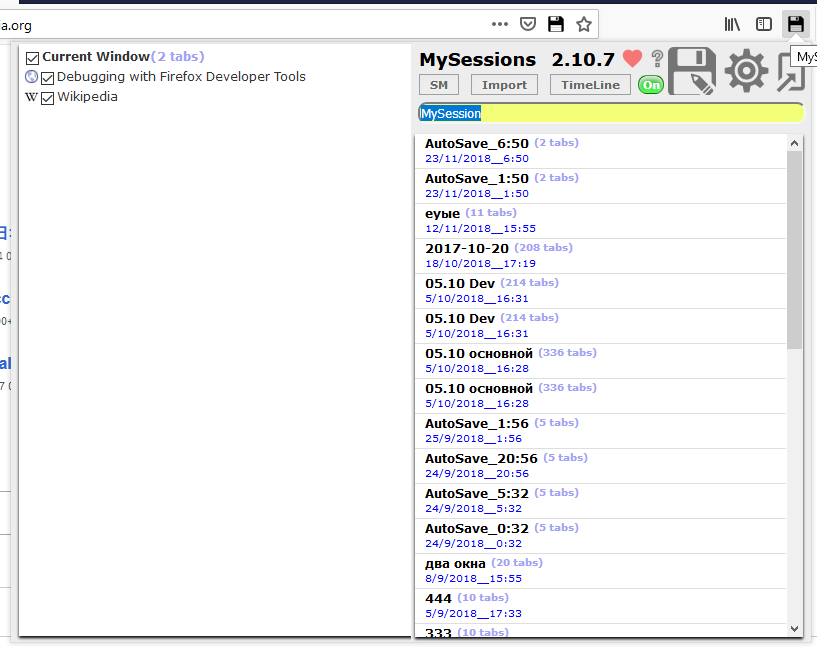Open page actions three-dots menu
This screenshot has width=817, height=654.
[x=500, y=24]
